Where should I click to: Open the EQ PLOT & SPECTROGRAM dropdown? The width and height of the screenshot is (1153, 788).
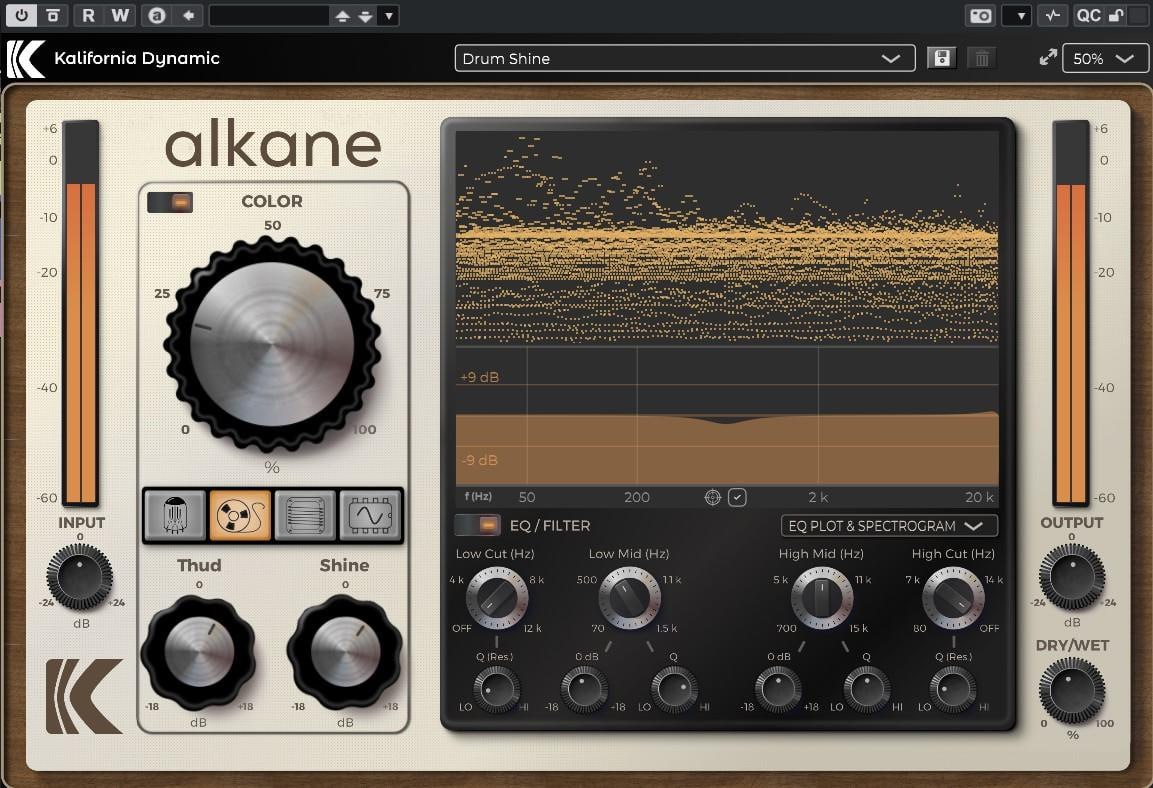coord(889,526)
